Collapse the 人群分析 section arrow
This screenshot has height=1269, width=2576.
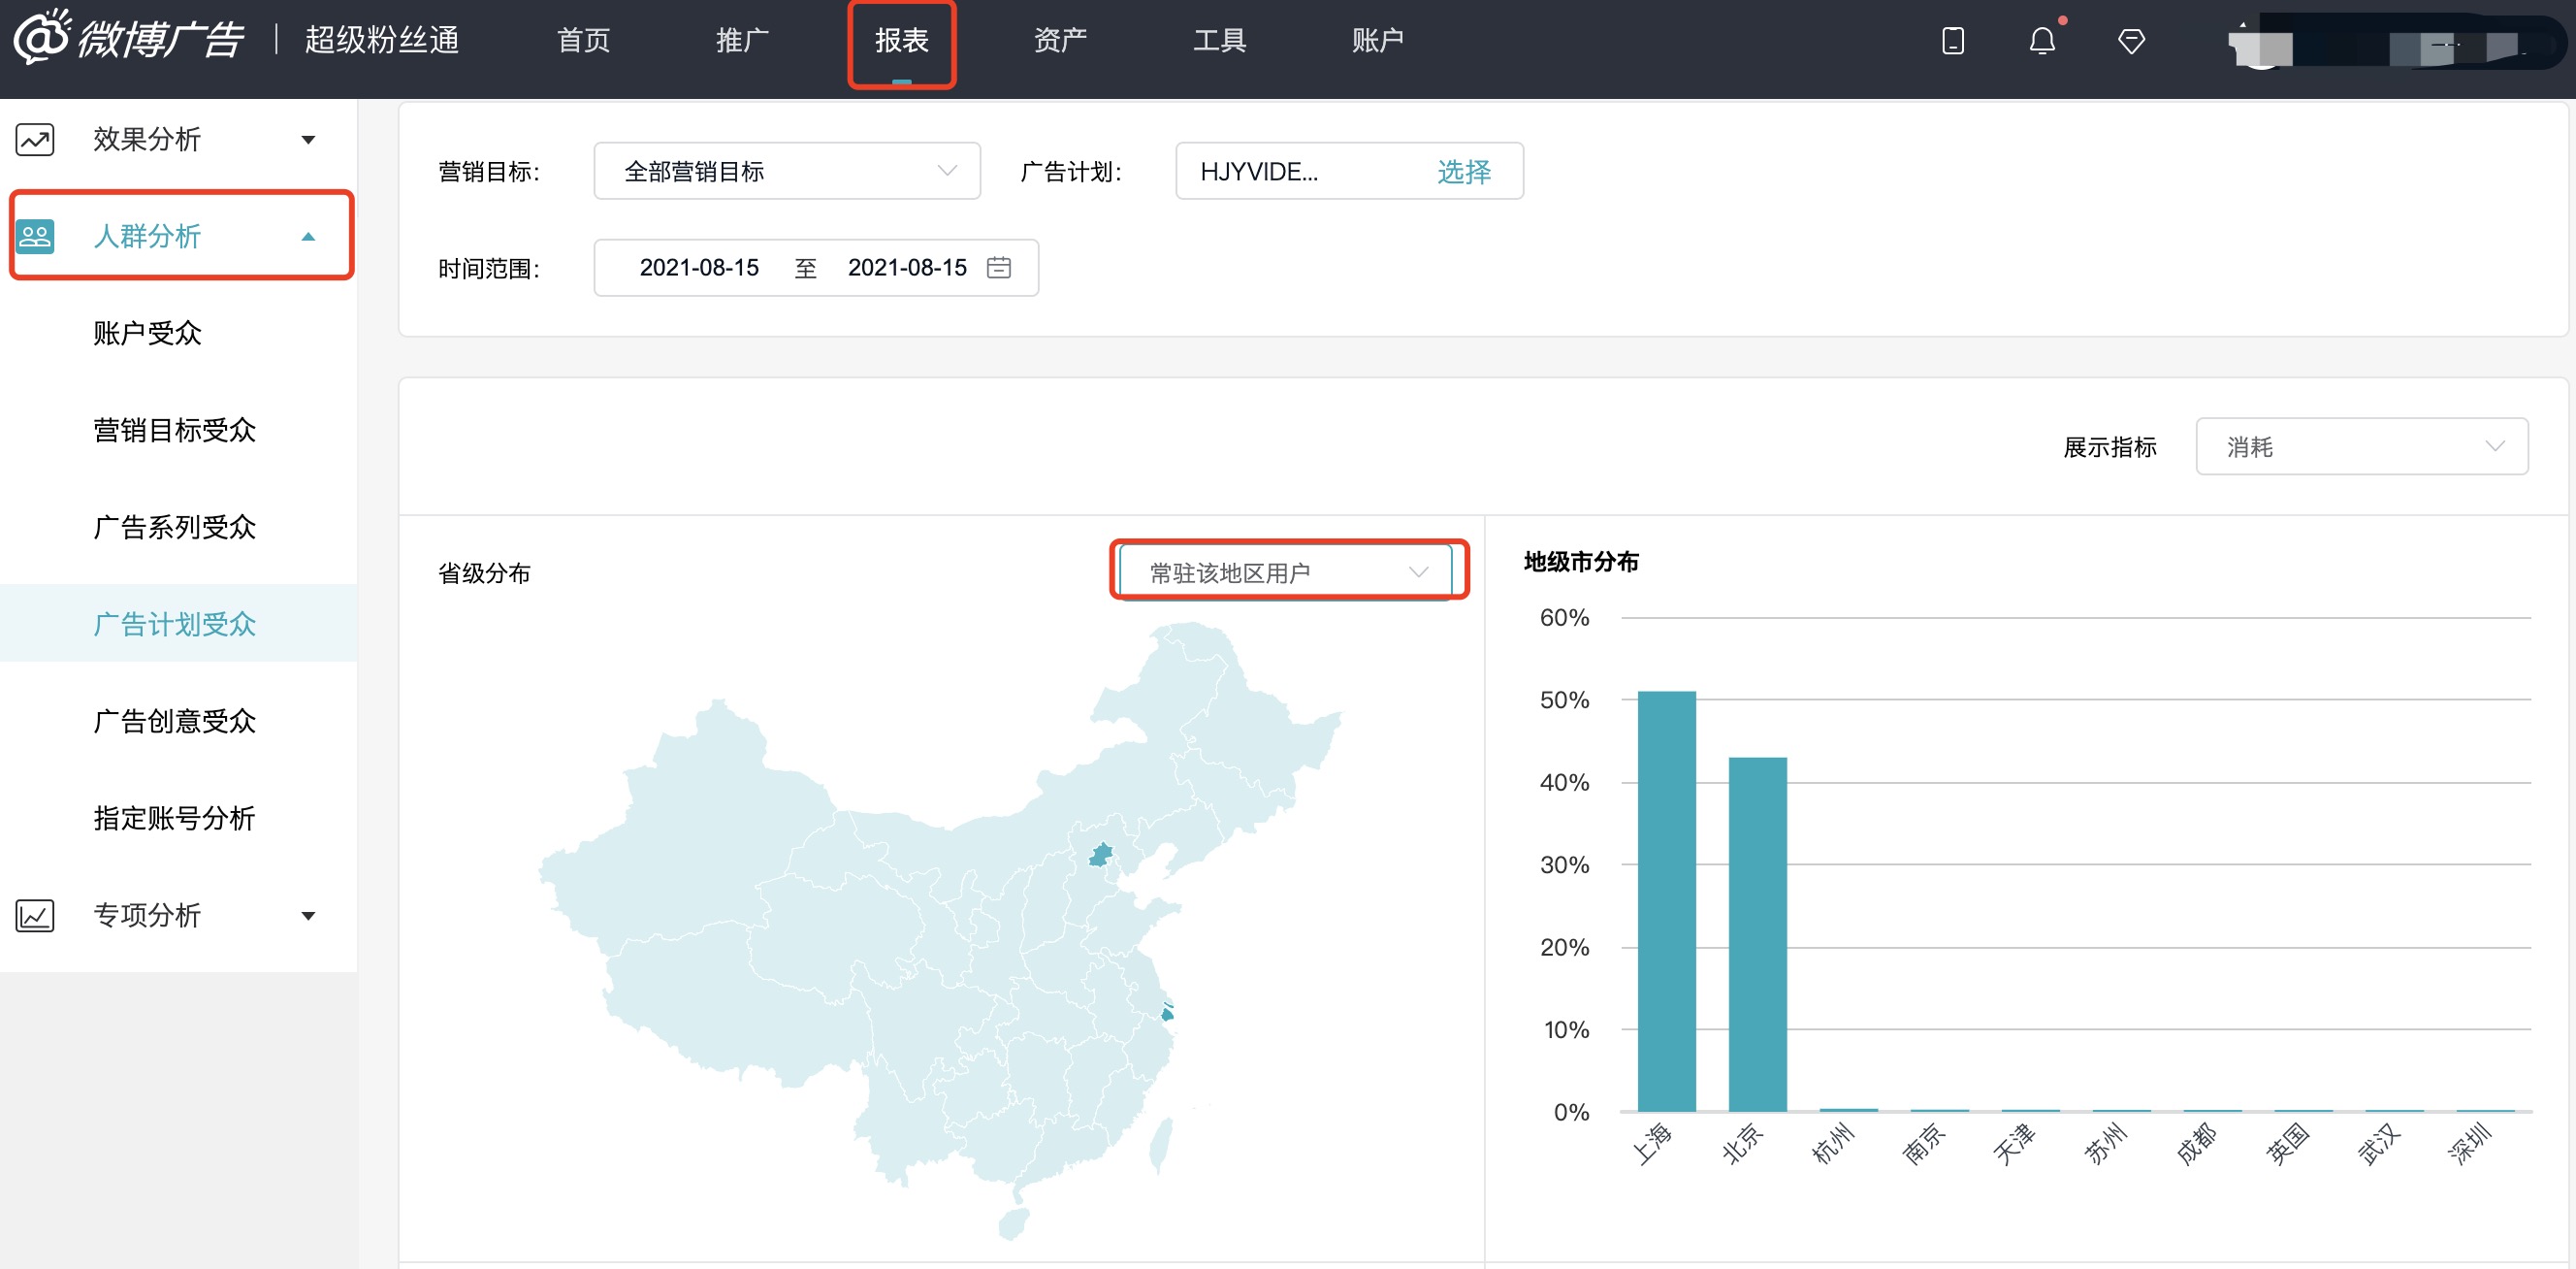[308, 237]
